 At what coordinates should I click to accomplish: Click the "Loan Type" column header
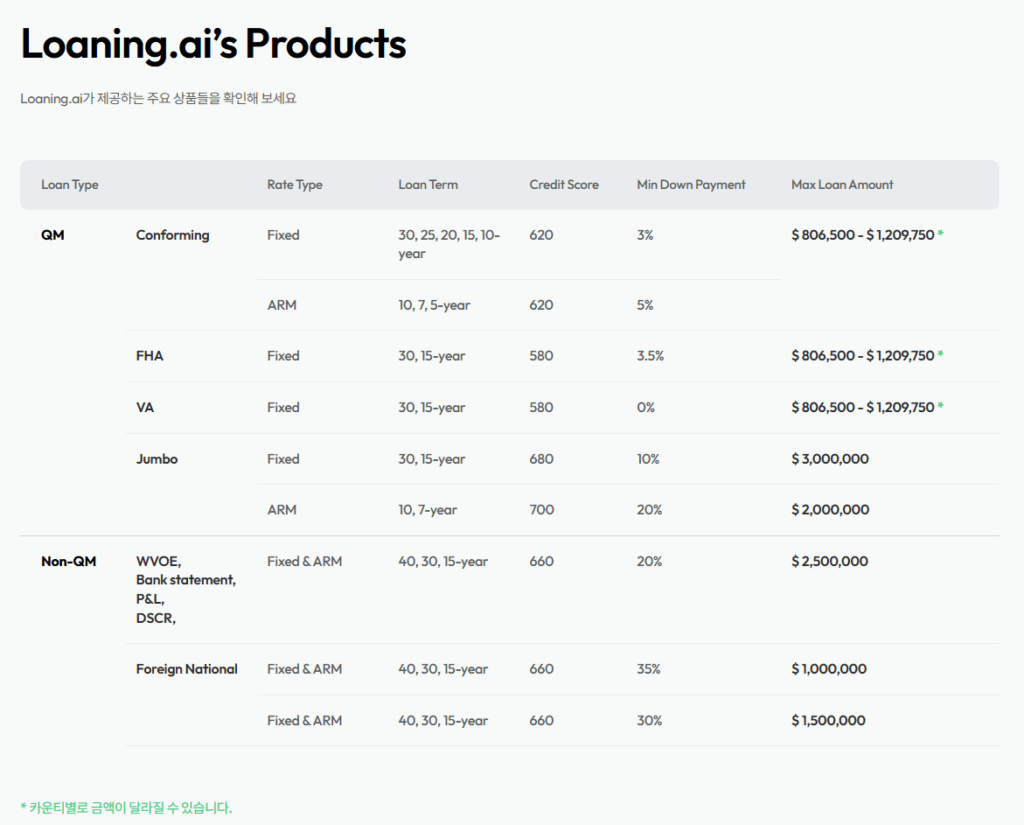(x=70, y=185)
